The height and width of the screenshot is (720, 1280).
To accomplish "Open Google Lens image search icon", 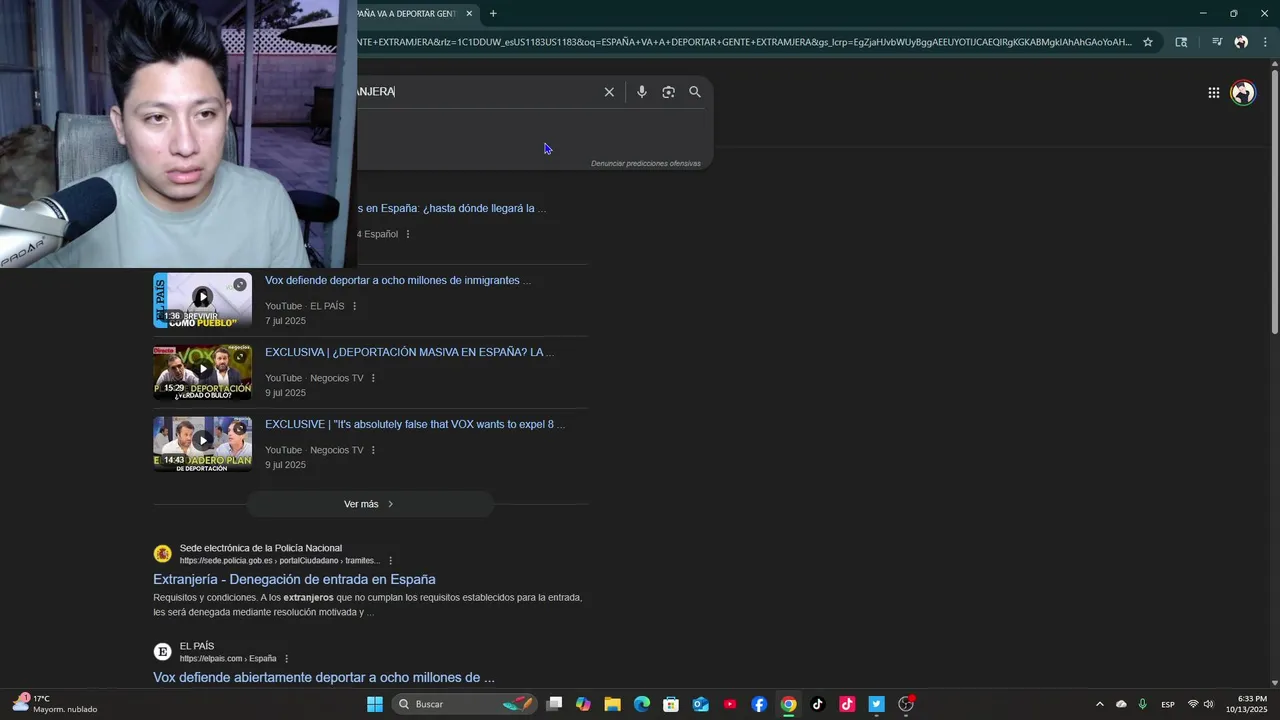I will point(668,92).
